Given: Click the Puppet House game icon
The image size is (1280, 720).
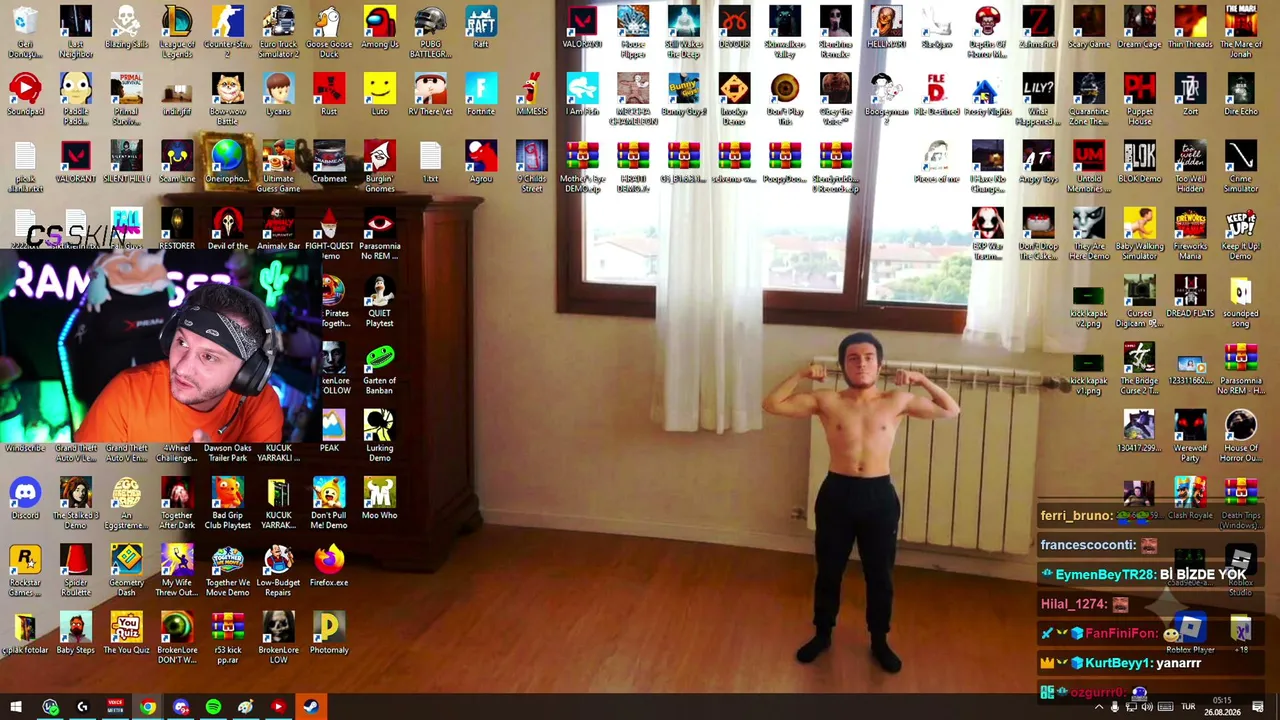Looking at the screenshot, I should [1139, 99].
